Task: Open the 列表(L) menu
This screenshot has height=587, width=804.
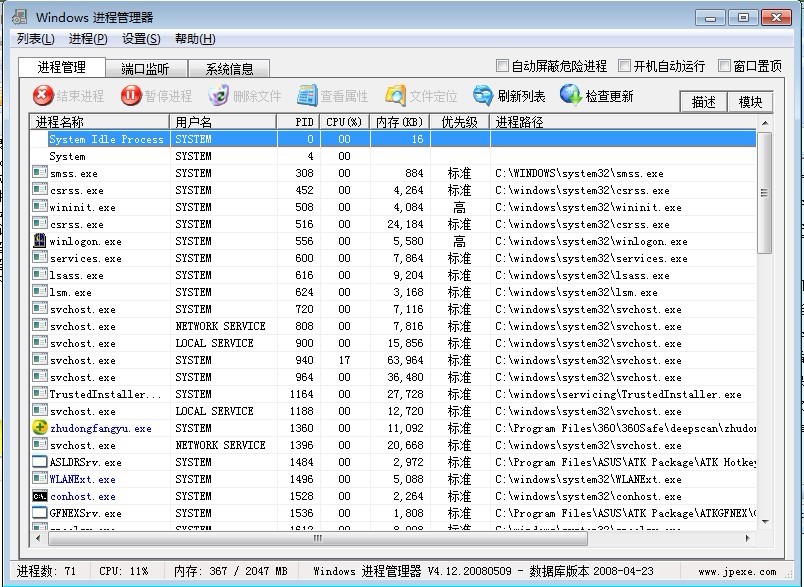Action: pos(35,39)
